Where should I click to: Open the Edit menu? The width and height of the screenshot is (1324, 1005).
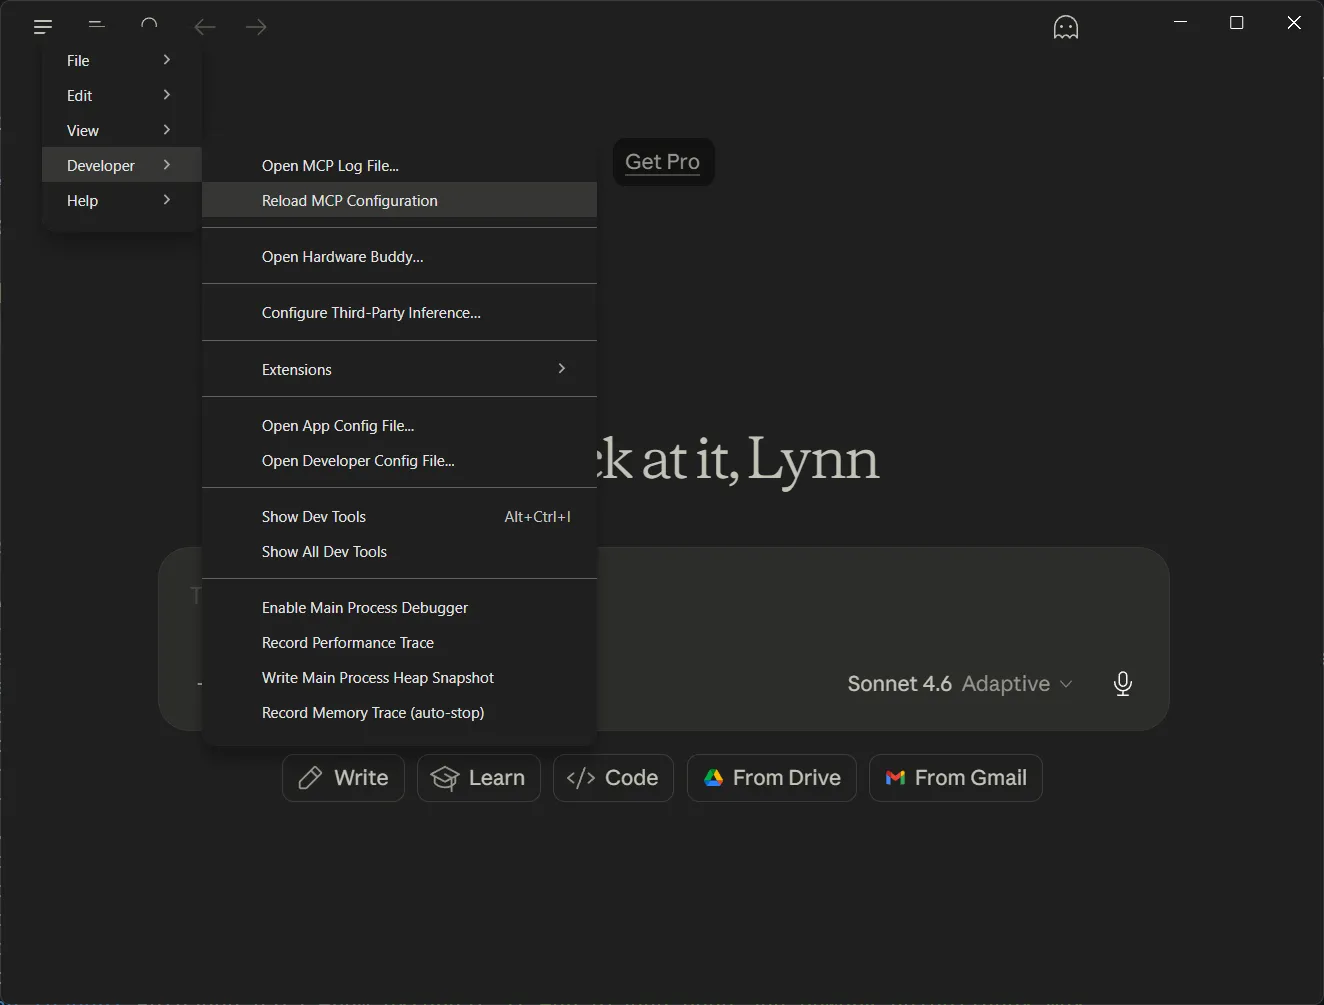click(x=122, y=95)
